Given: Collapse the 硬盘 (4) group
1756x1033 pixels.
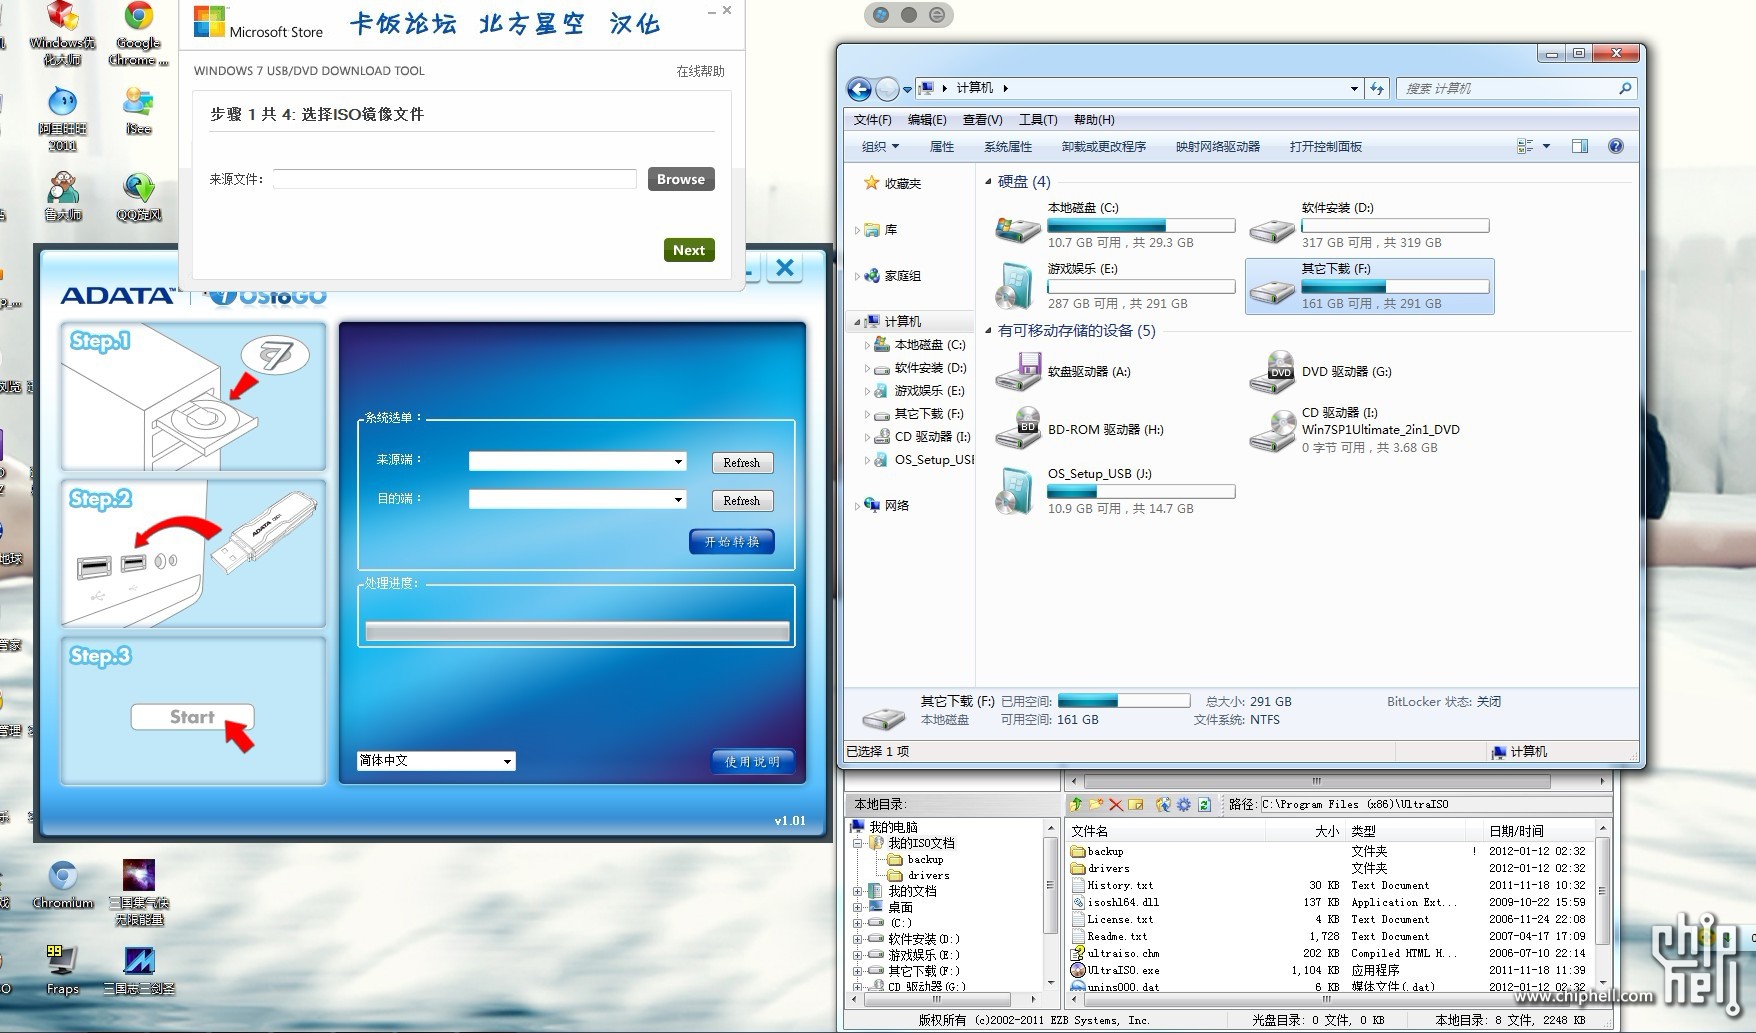Looking at the screenshot, I should 988,182.
